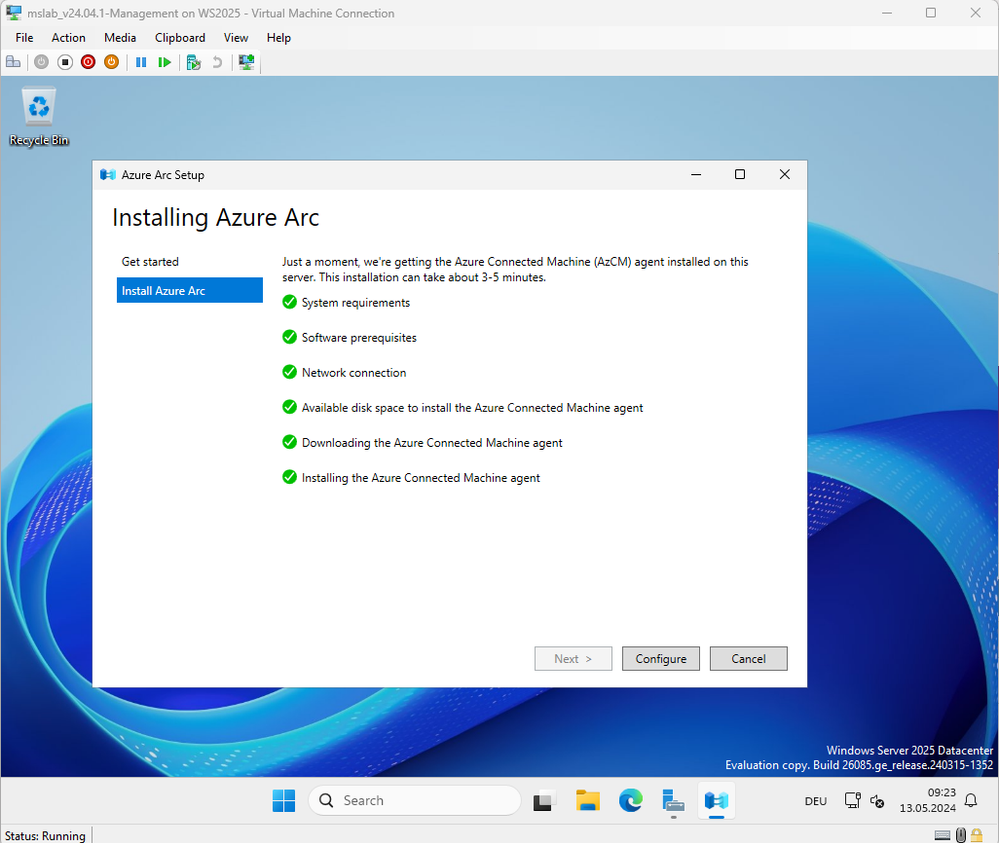Click the green check beside System requirements
The height and width of the screenshot is (843, 999).
(289, 302)
